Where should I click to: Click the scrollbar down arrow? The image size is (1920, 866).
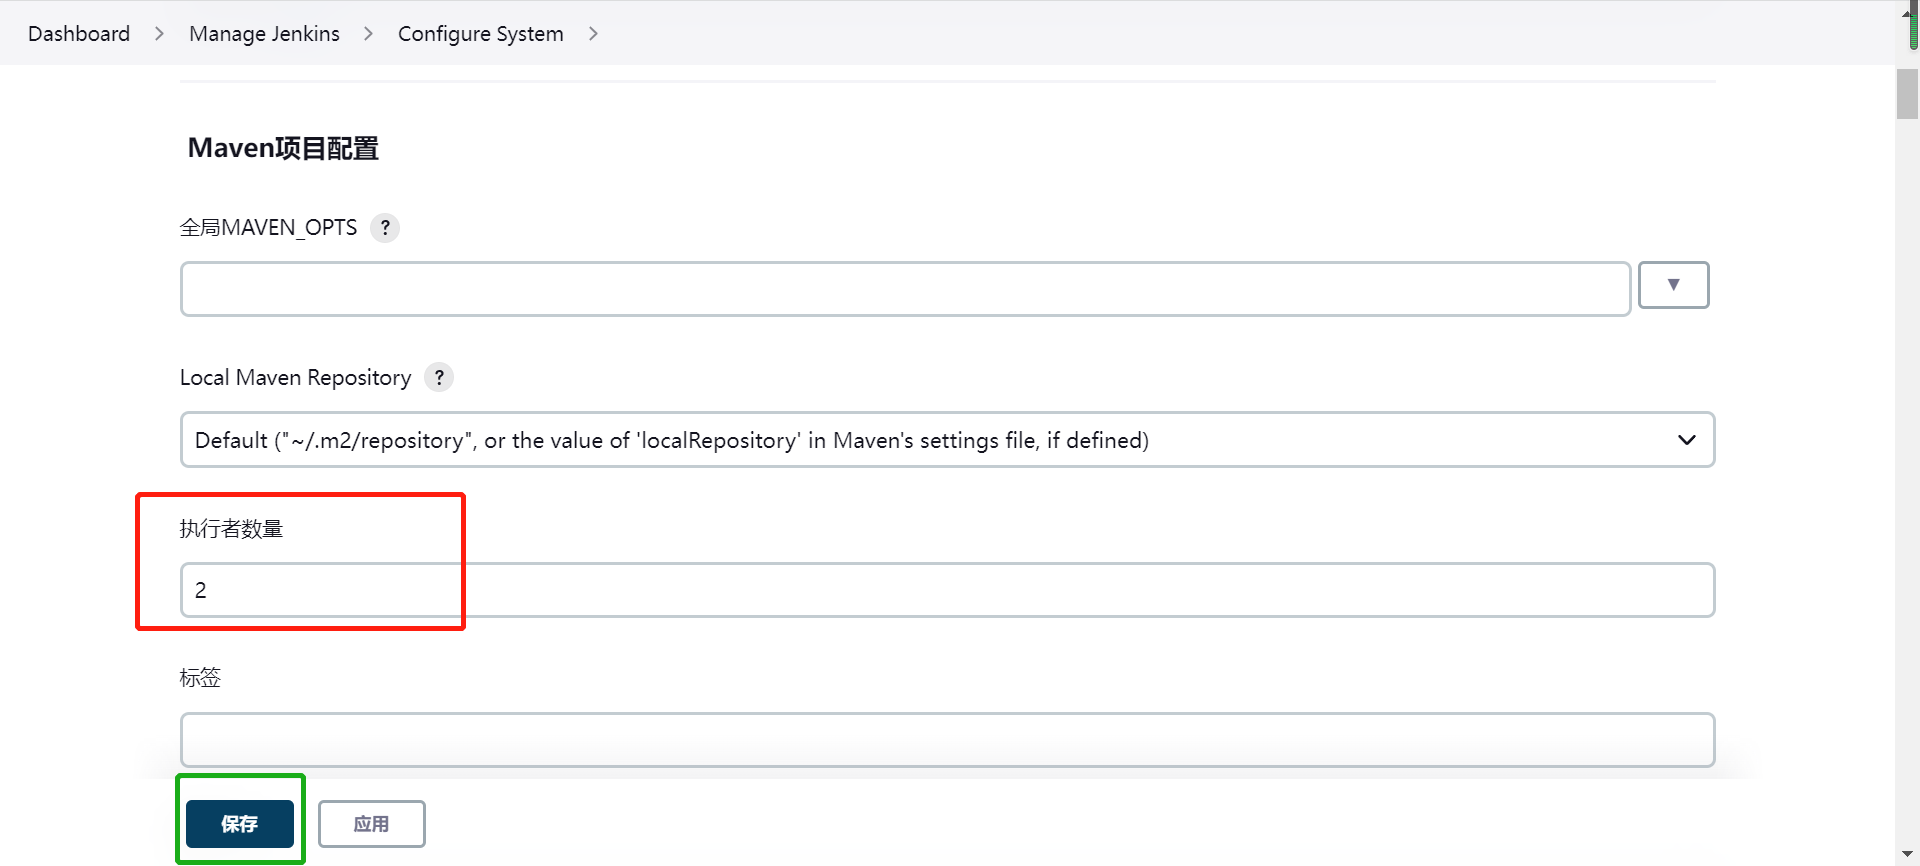(1907, 854)
